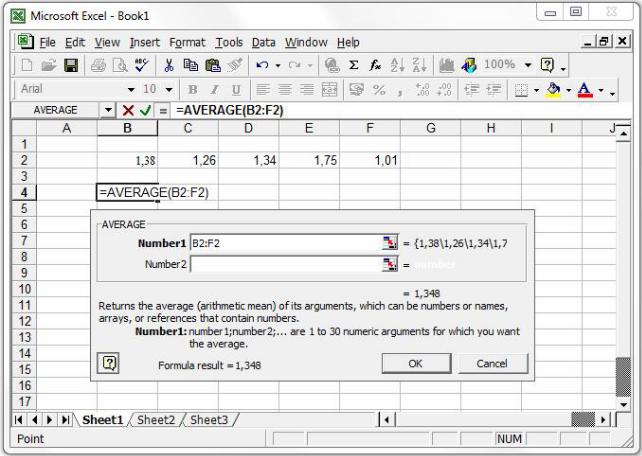Image resolution: width=642 pixels, height=456 pixels.
Task: Click Increase Decimal icon
Action: pos(422,90)
